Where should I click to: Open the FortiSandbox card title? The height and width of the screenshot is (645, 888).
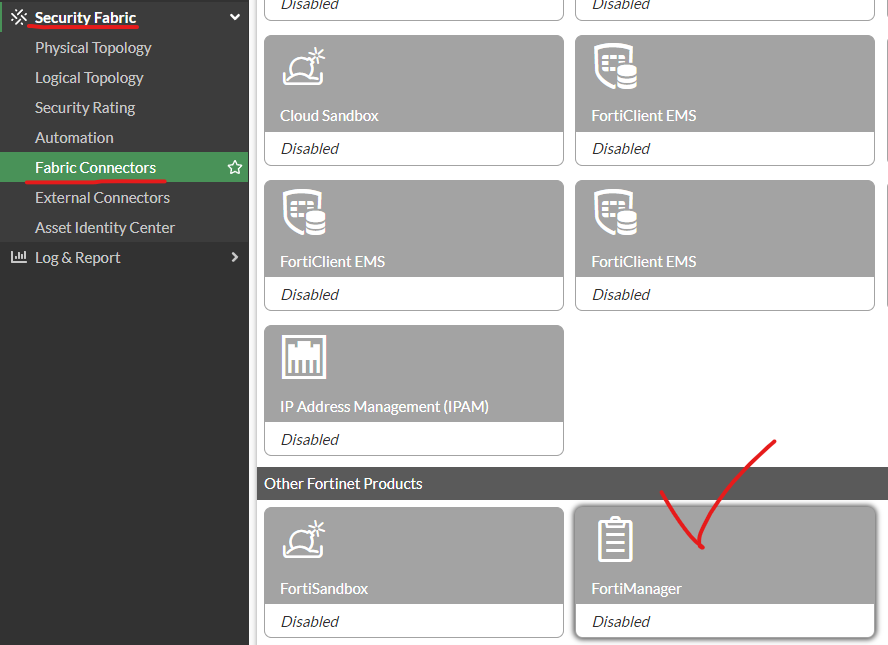[x=324, y=589]
